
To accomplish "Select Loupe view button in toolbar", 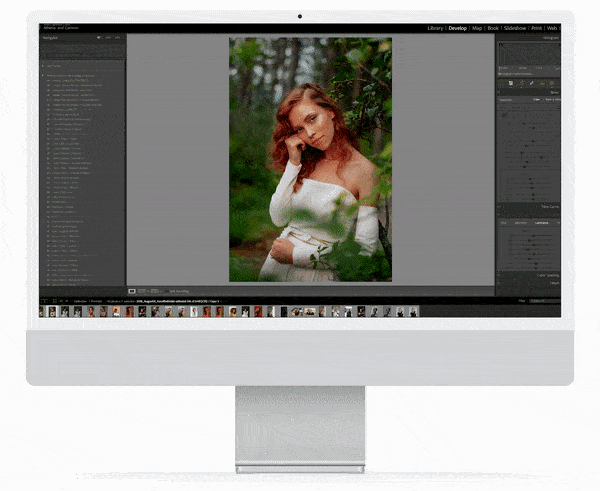I will coord(132,291).
